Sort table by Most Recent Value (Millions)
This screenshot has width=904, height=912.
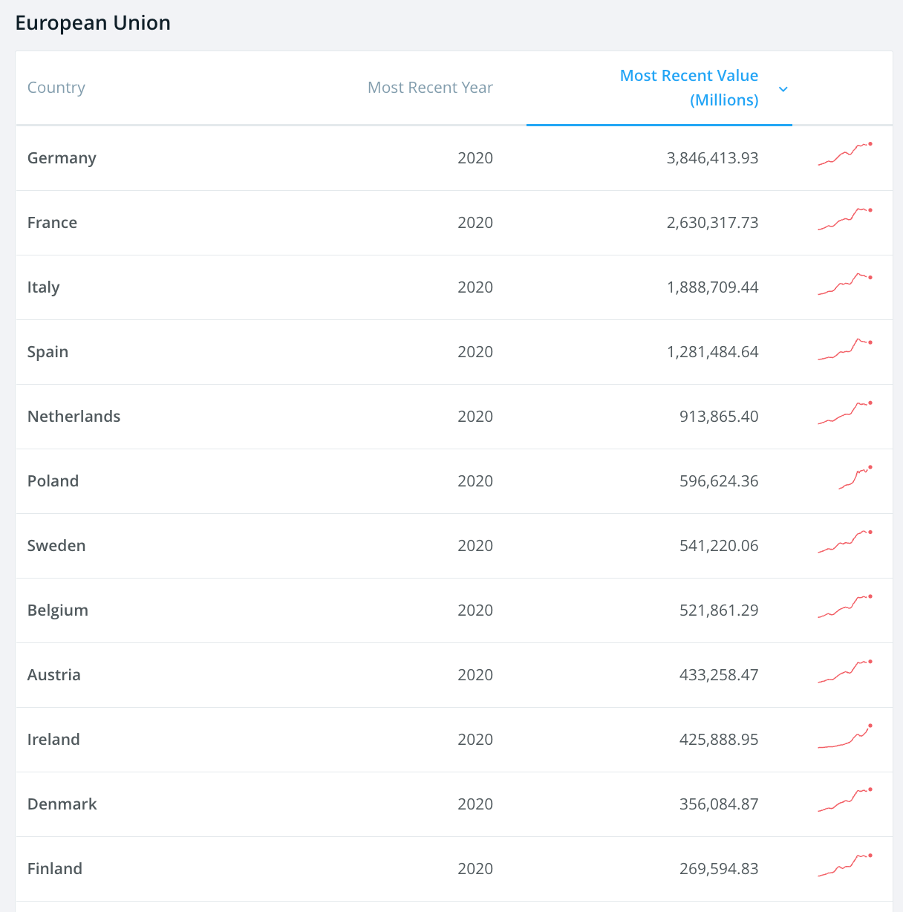[689, 88]
